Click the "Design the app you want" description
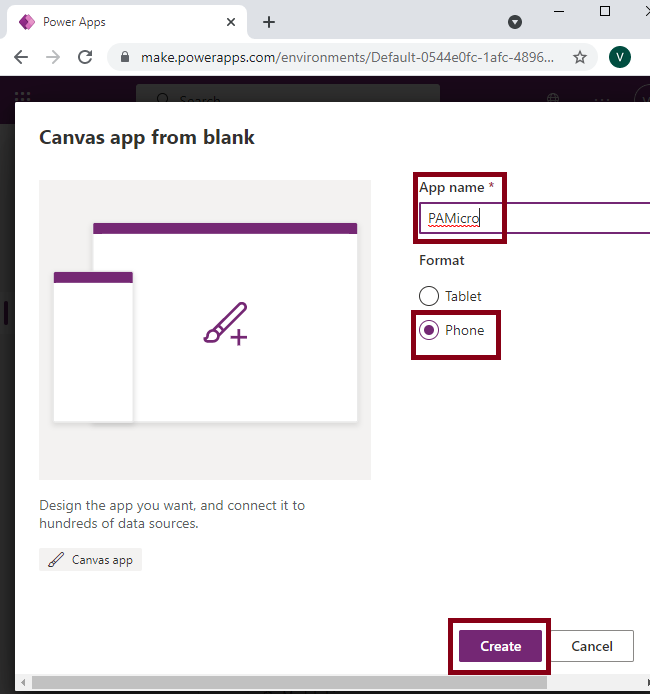This screenshot has height=694, width=650. [x=172, y=514]
